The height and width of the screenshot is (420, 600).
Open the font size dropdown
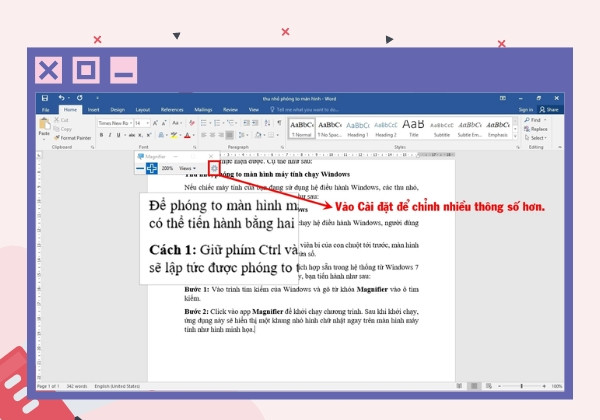(148, 123)
